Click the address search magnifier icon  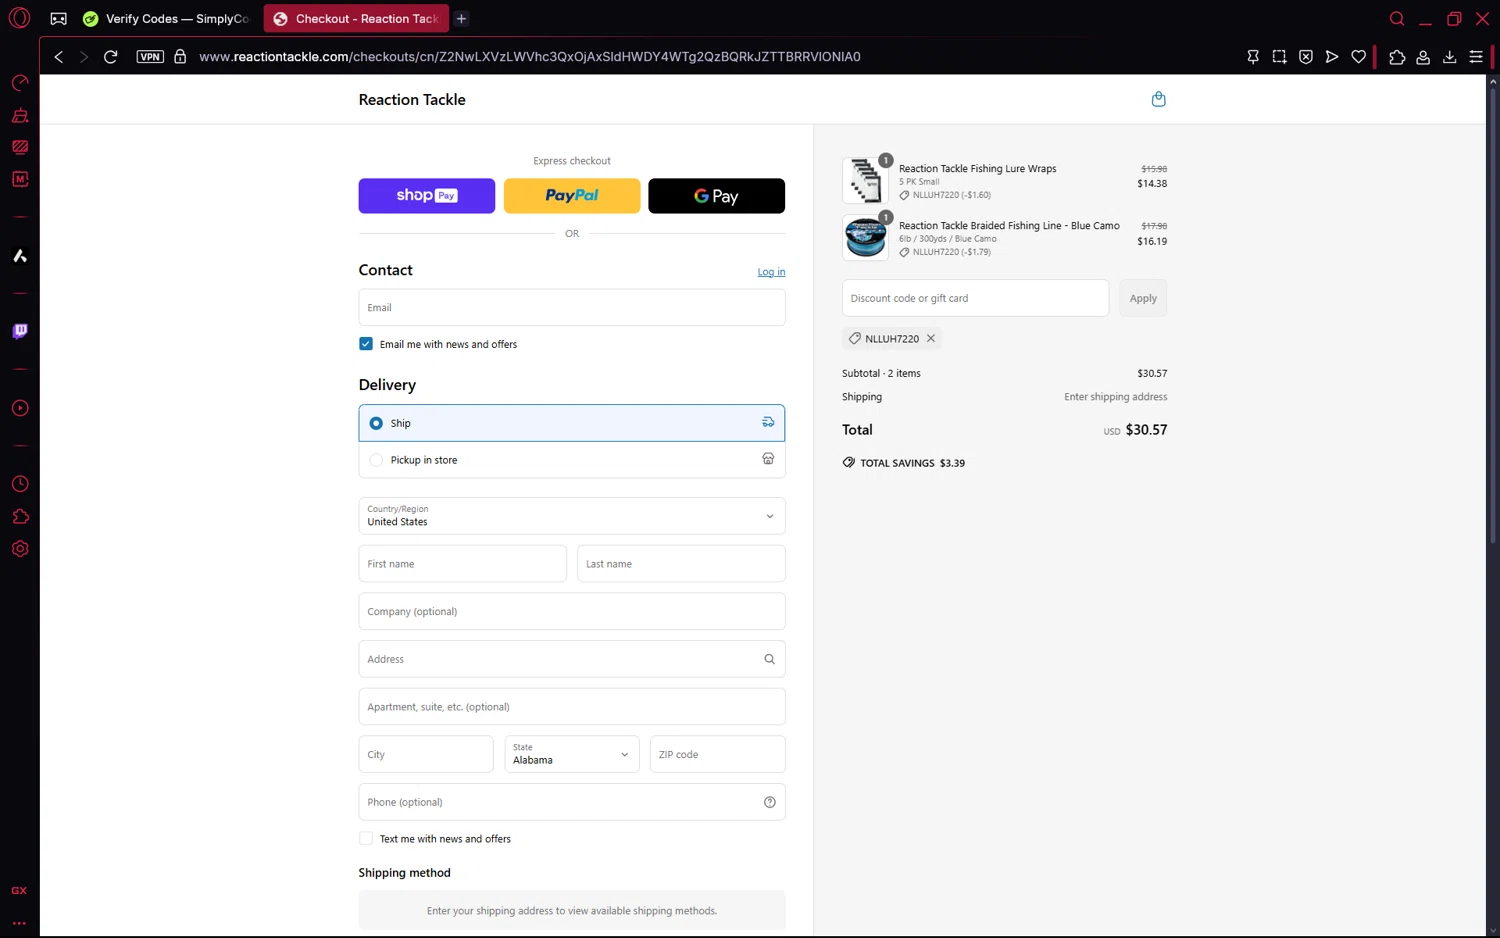tap(769, 659)
